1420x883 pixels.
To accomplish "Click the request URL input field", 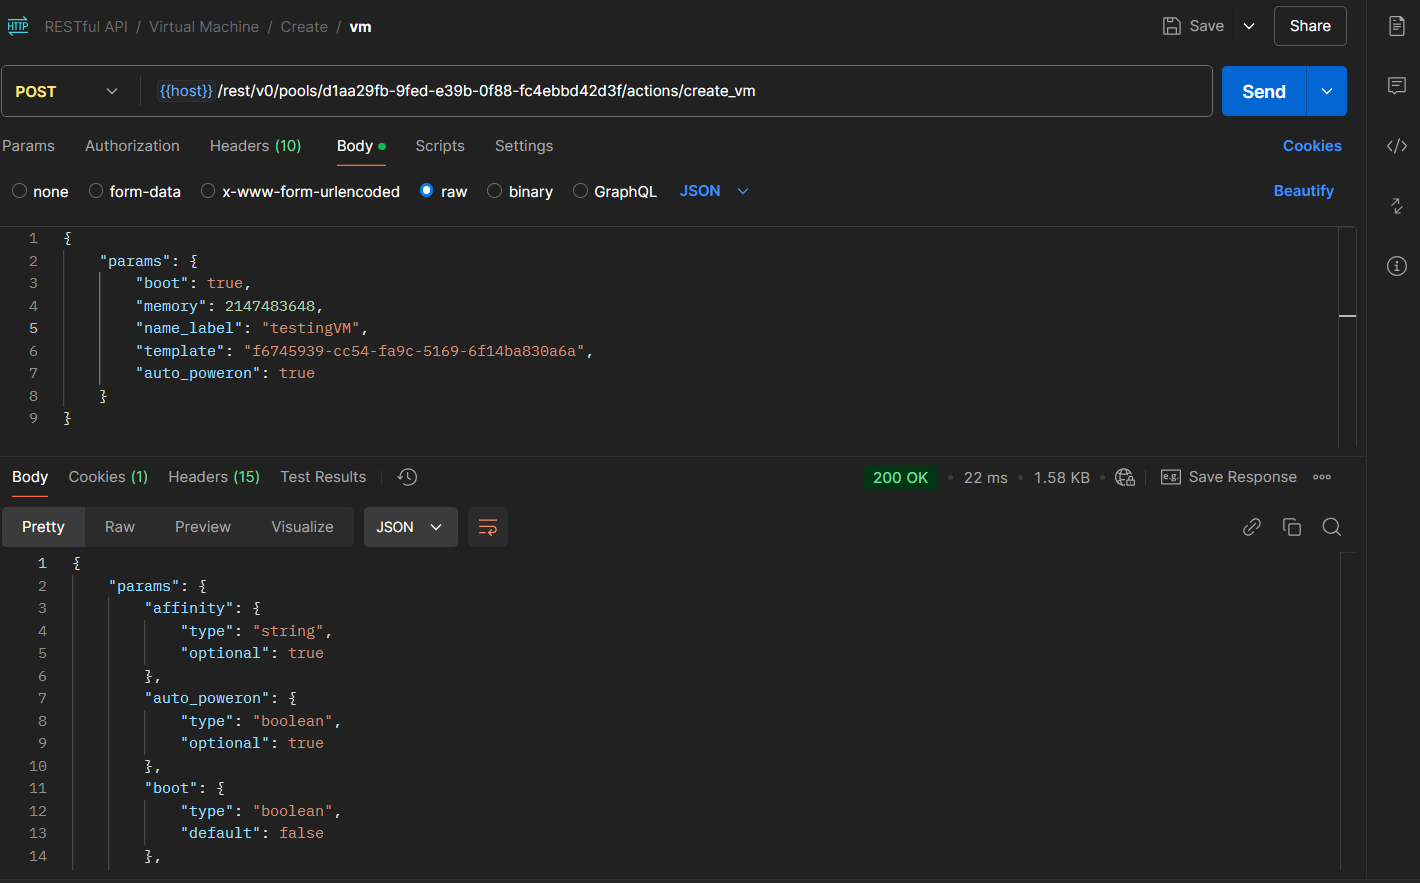I will point(676,91).
